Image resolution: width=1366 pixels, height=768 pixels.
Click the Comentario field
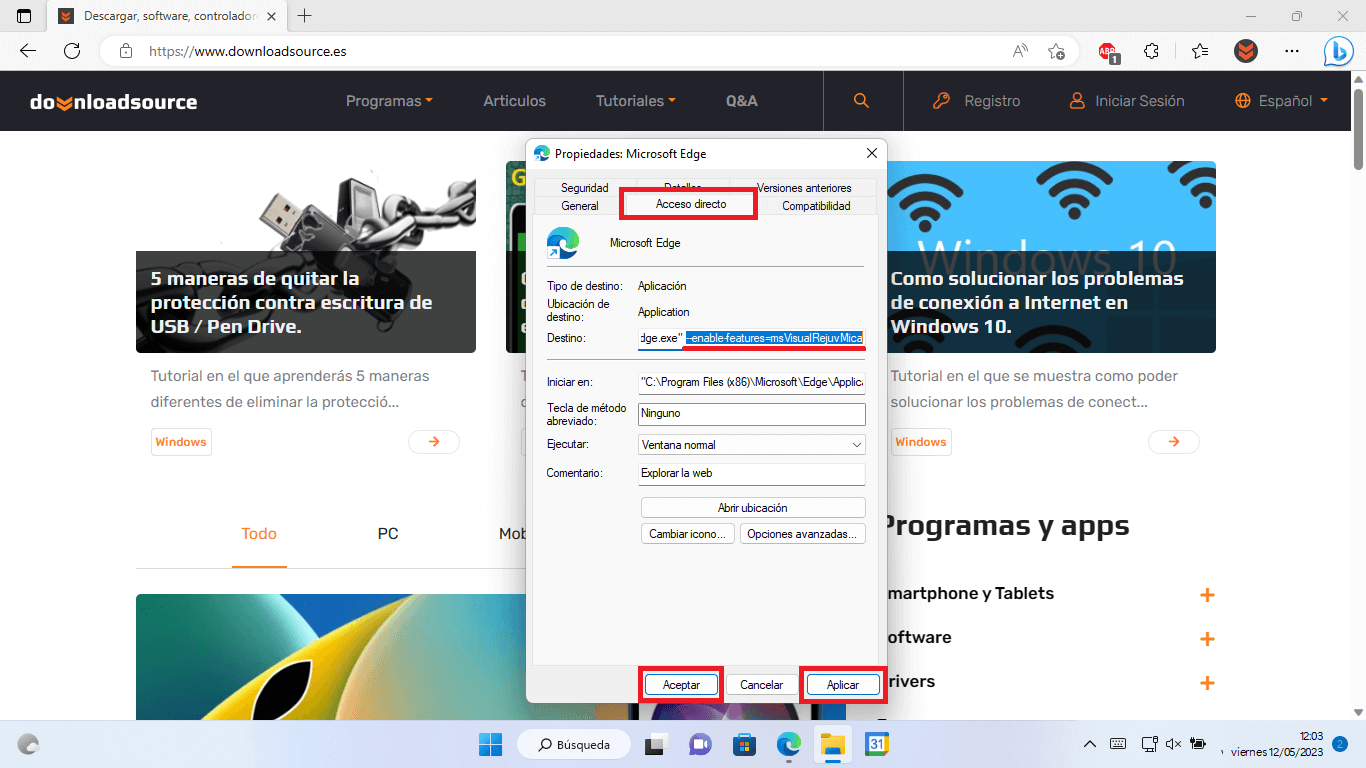click(752, 473)
